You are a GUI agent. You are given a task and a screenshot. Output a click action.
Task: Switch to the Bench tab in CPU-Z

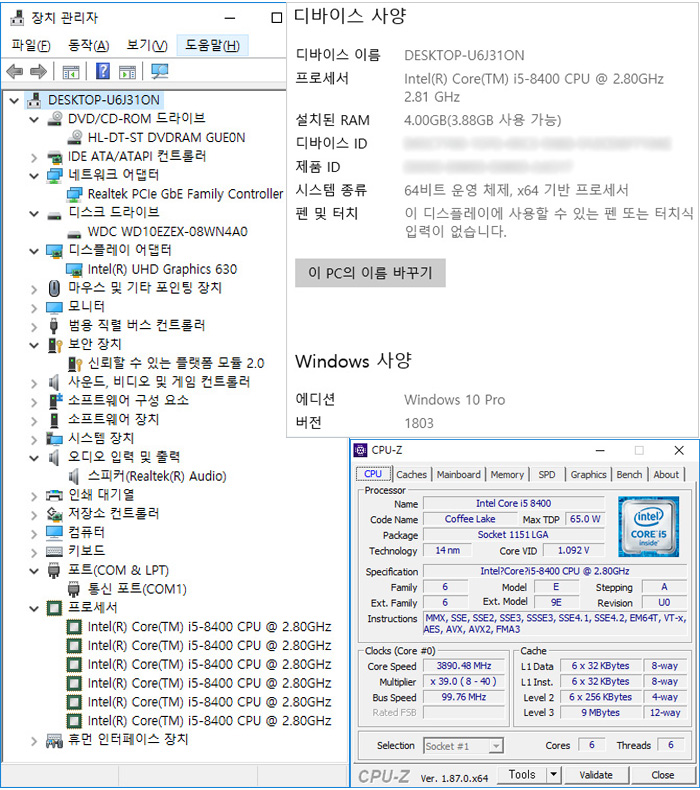[629, 474]
